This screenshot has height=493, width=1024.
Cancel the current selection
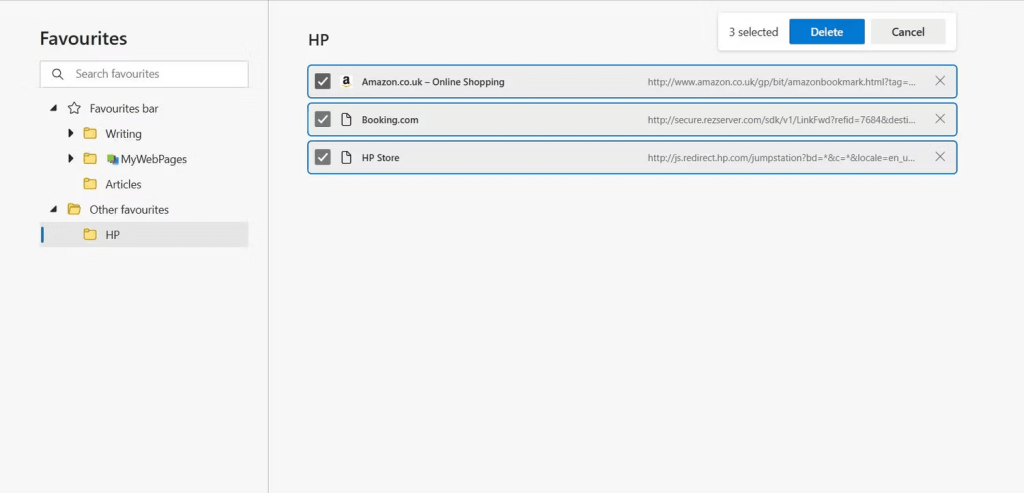[x=908, y=32]
